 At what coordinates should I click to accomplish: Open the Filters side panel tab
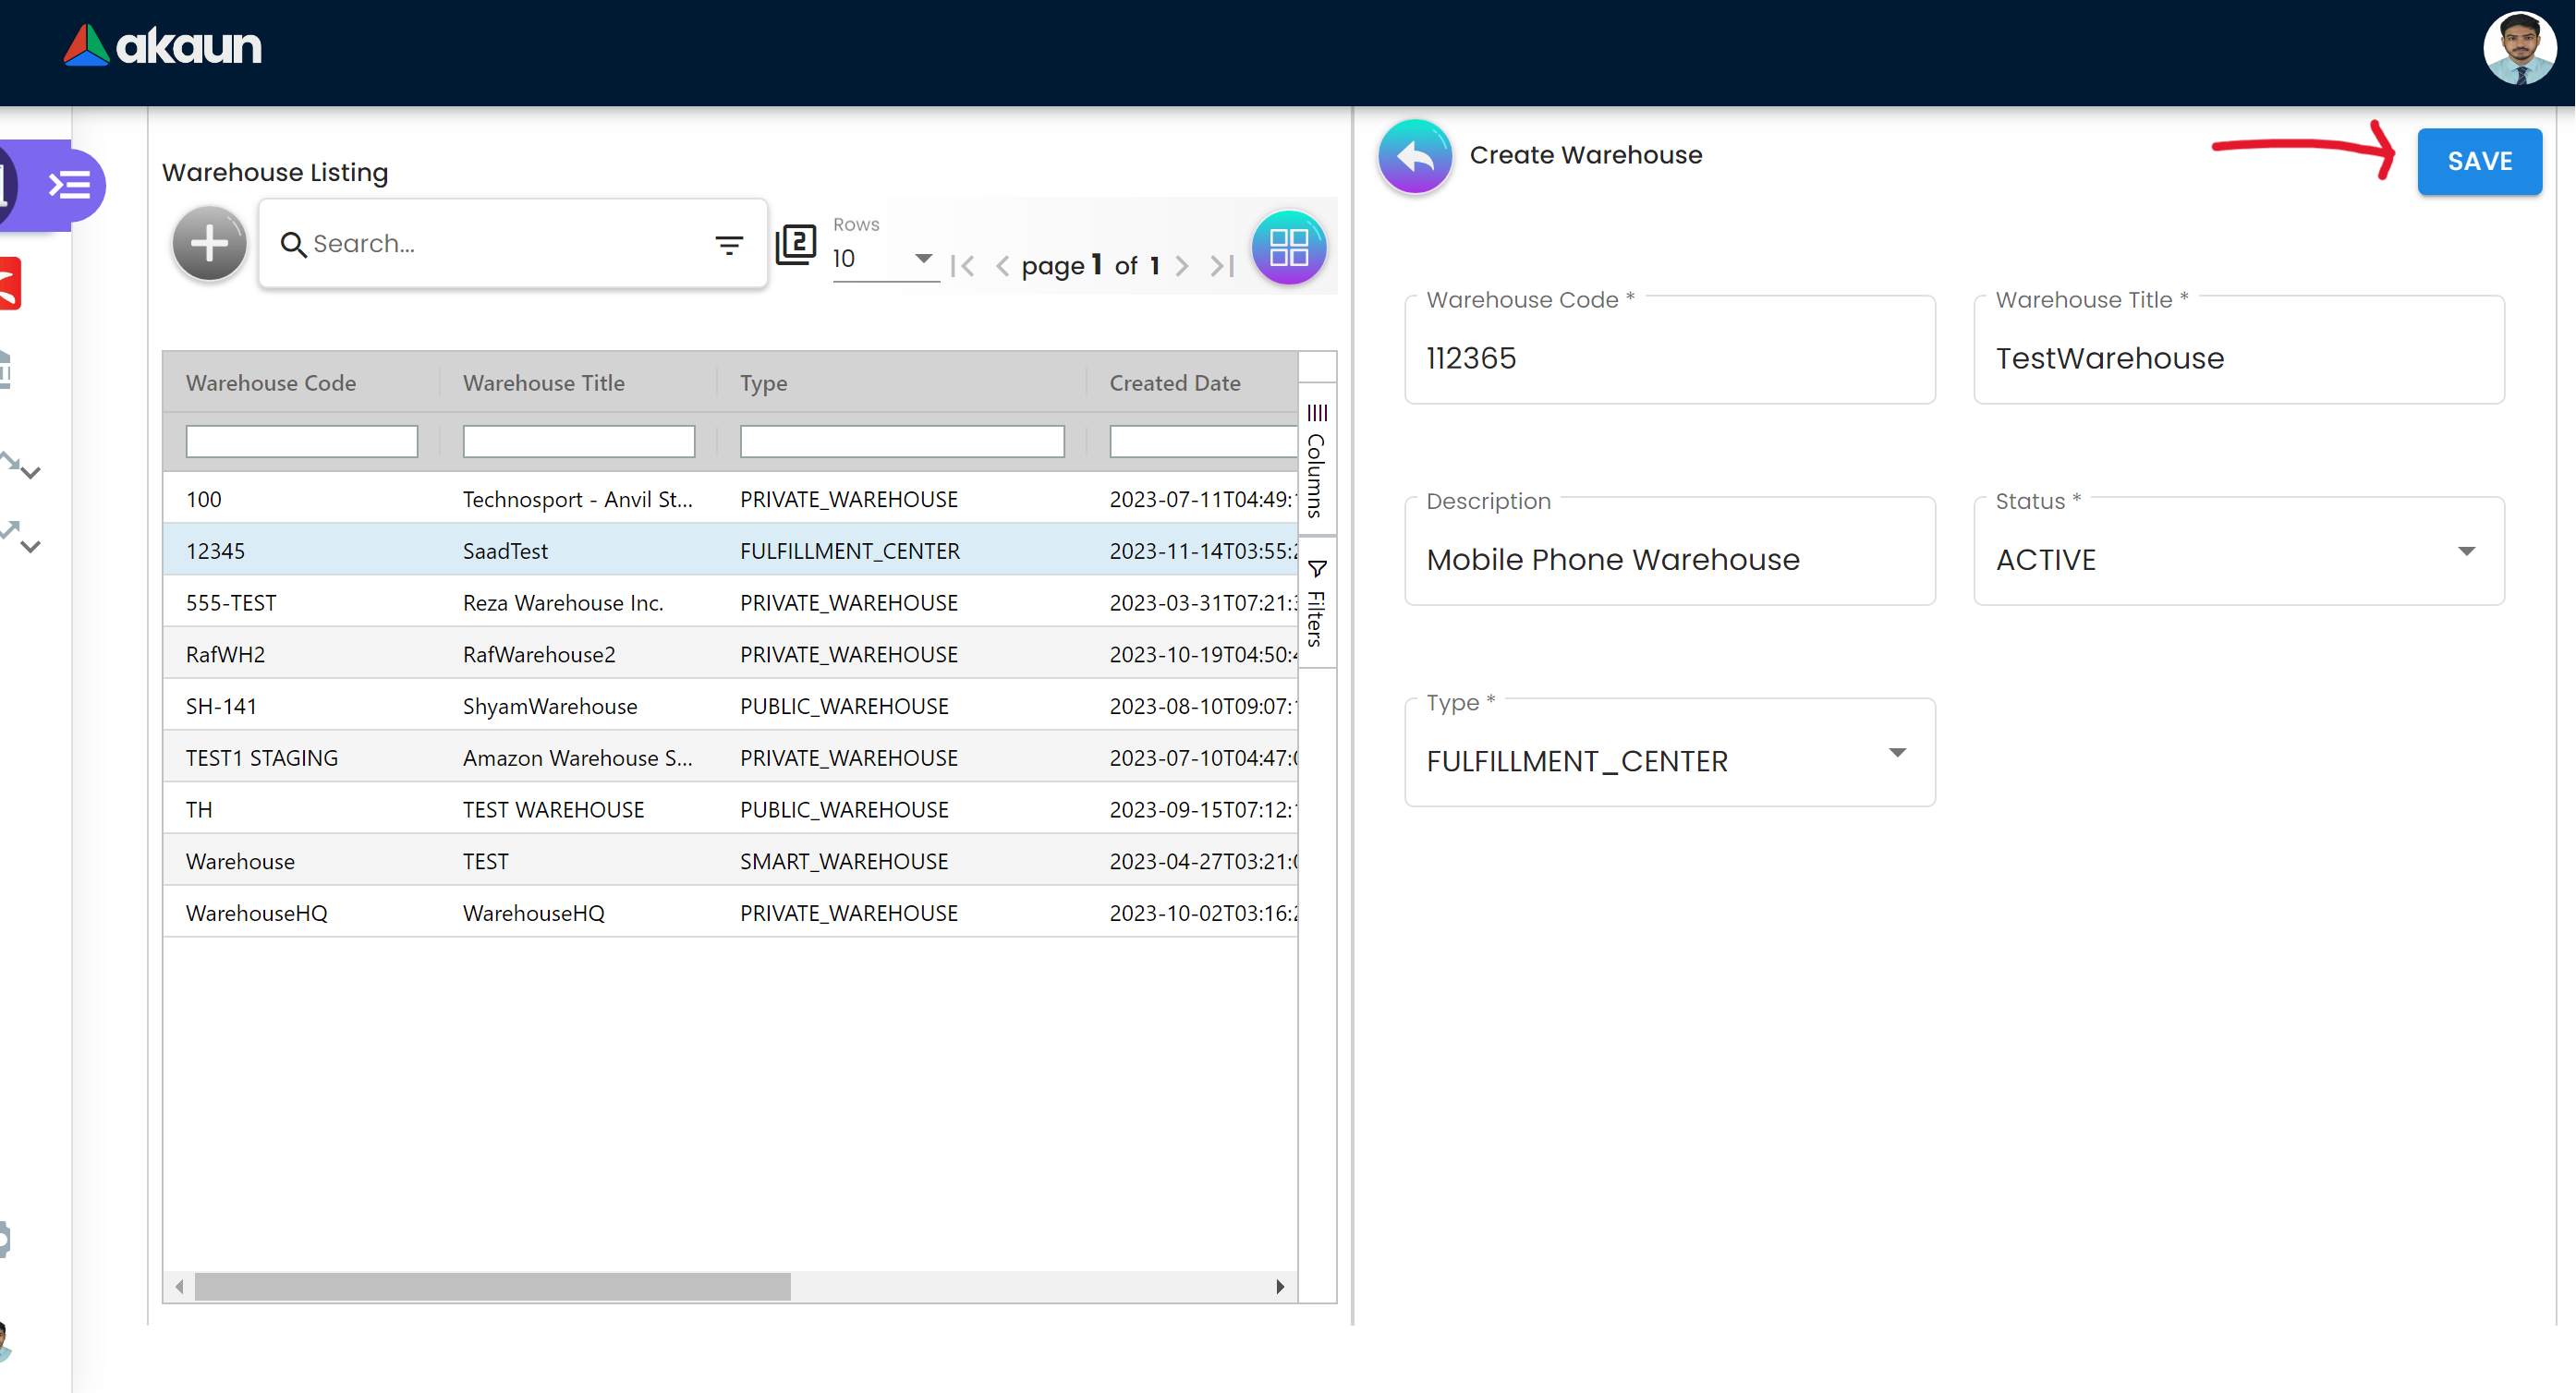coord(1316,605)
